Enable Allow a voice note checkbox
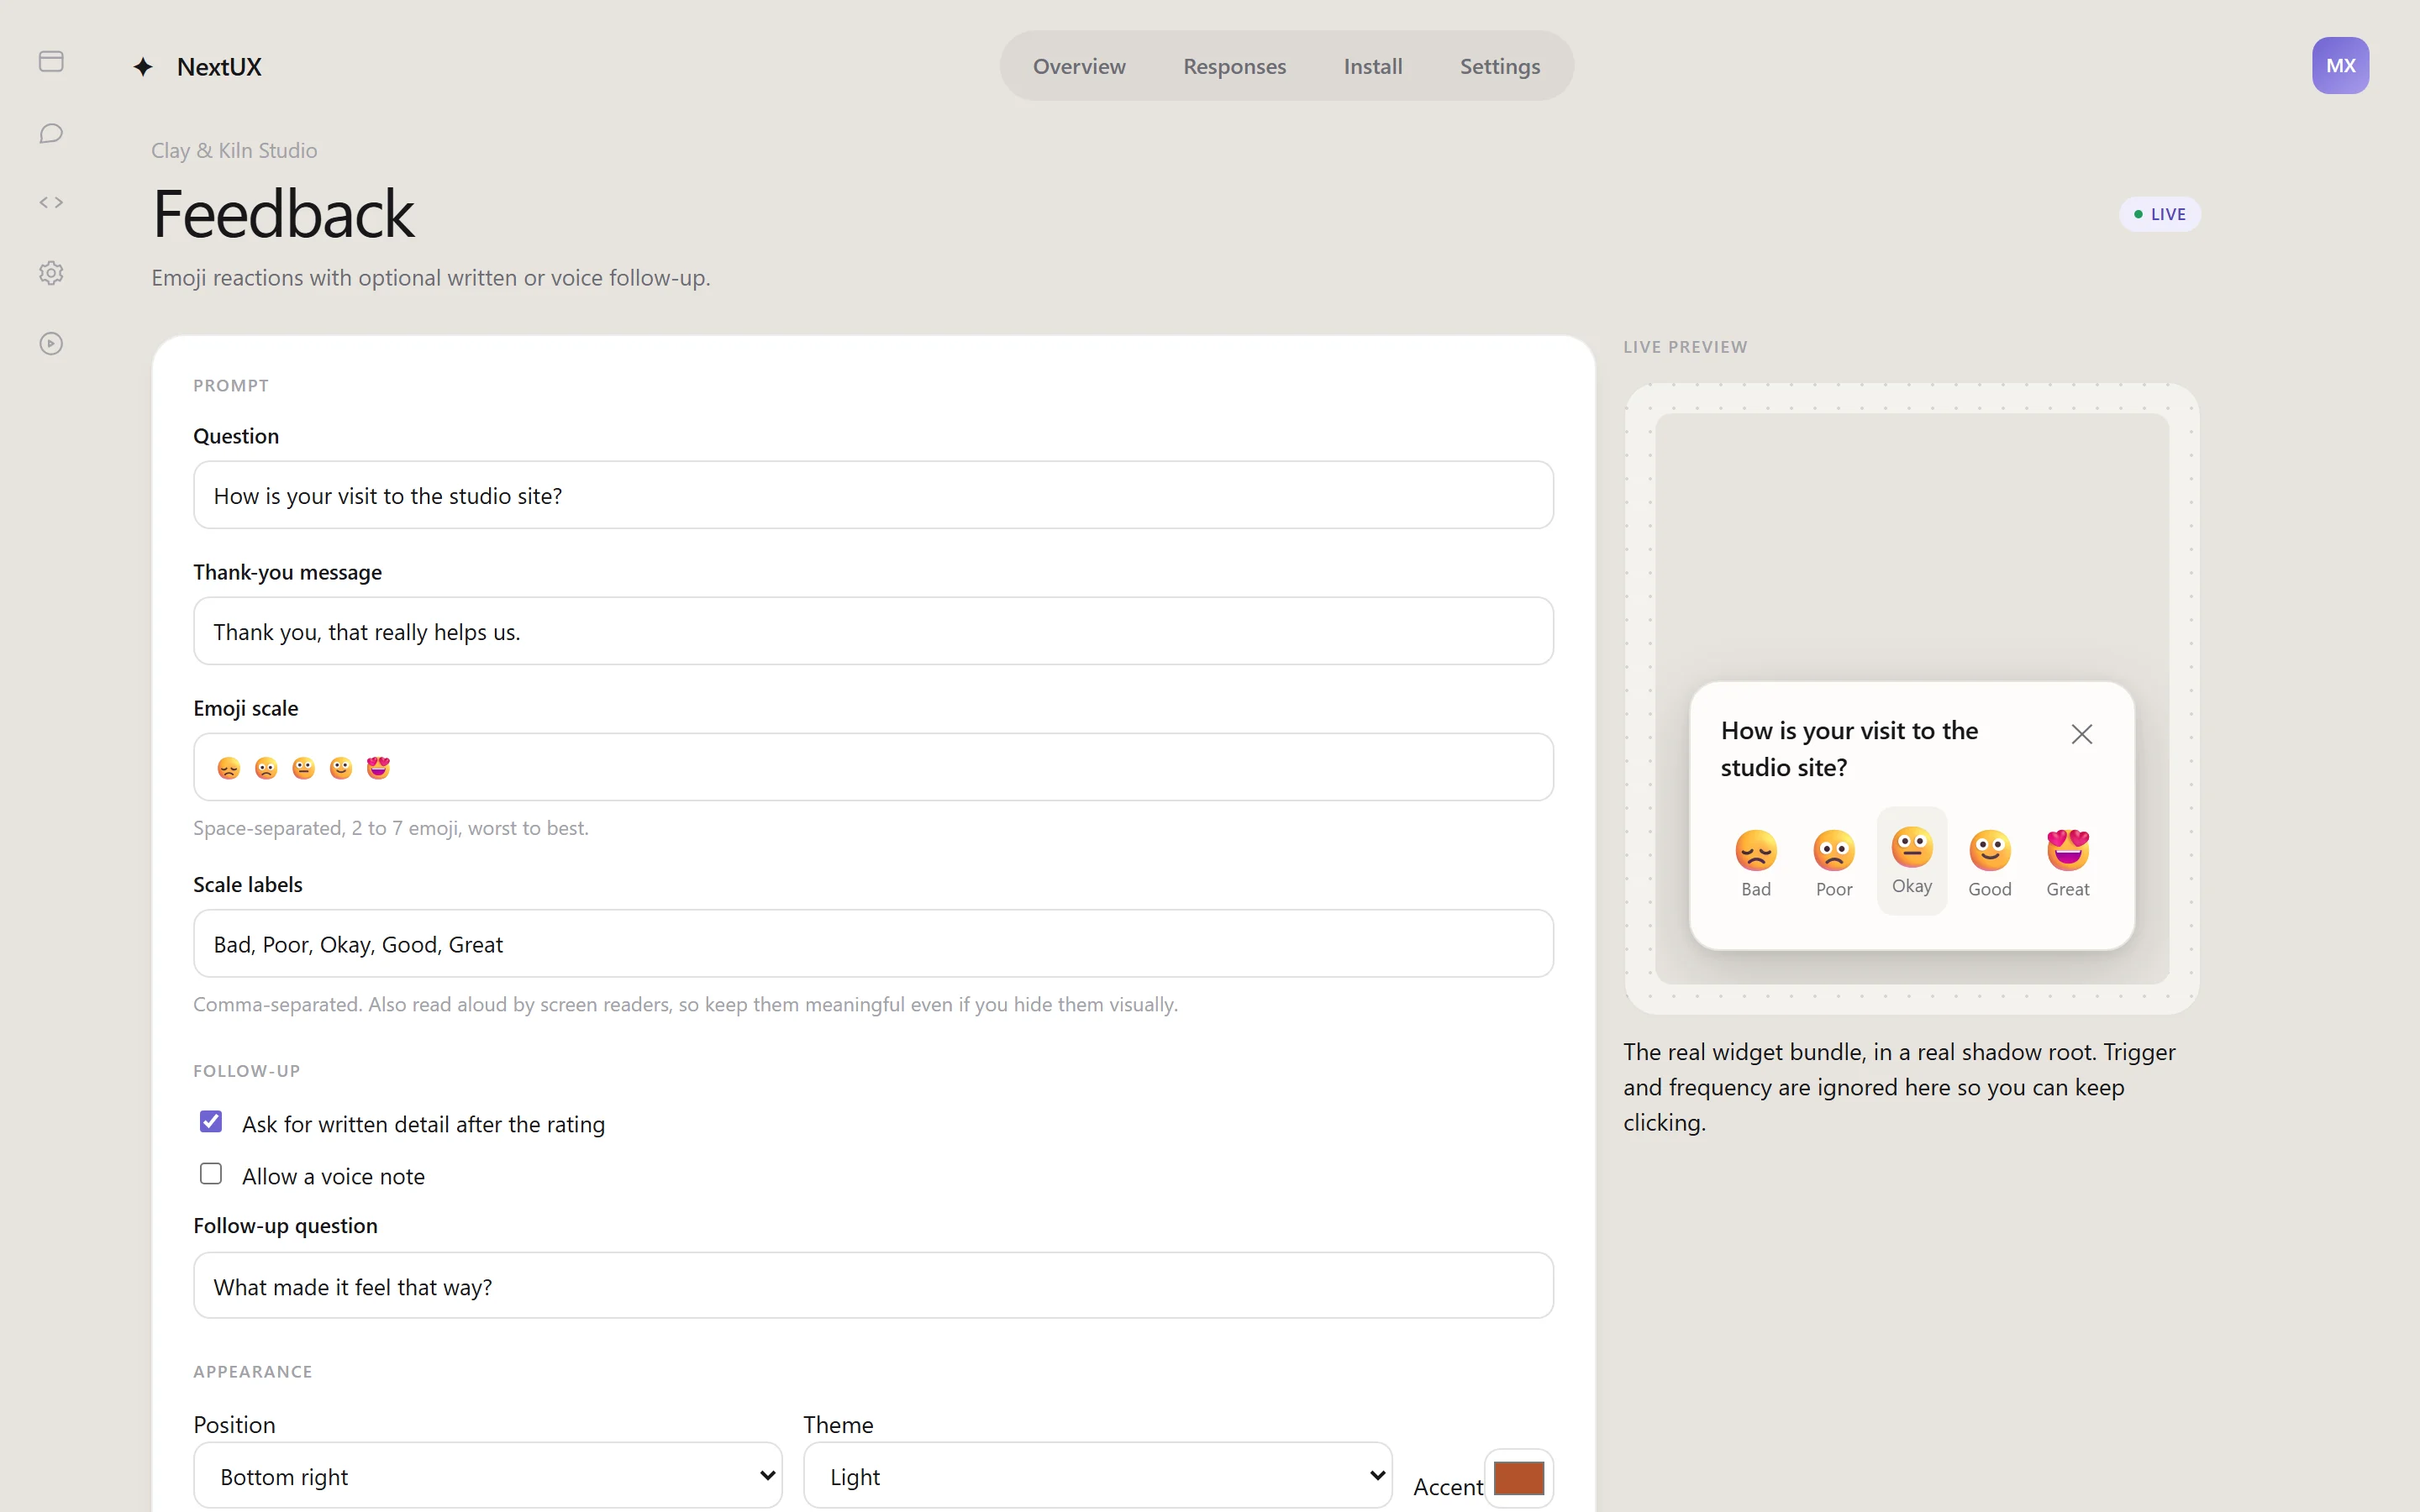The height and width of the screenshot is (1512, 2420). pyautogui.click(x=211, y=1174)
